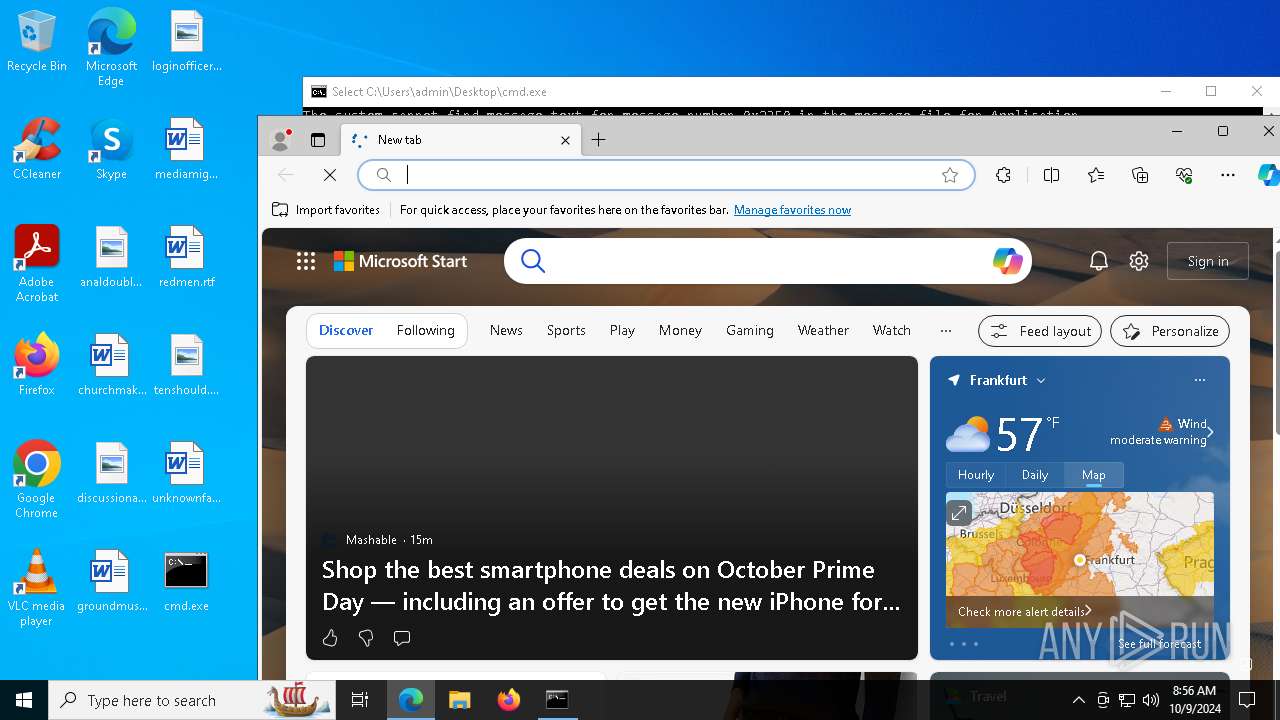Viewport: 1280px width, 720px height.
Task: Click Import favorites button
Action: [326, 210]
